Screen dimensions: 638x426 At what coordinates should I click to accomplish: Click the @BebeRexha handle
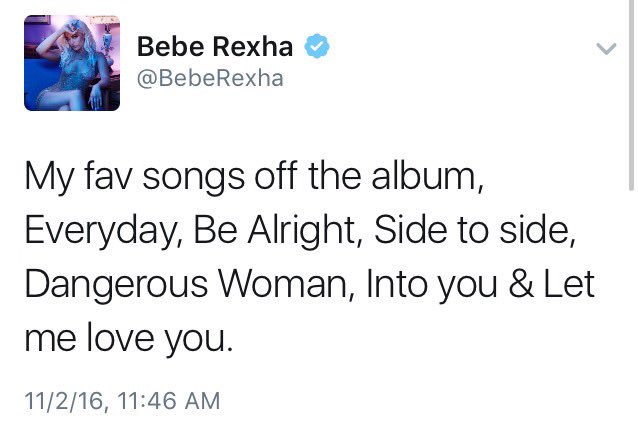click(x=209, y=78)
